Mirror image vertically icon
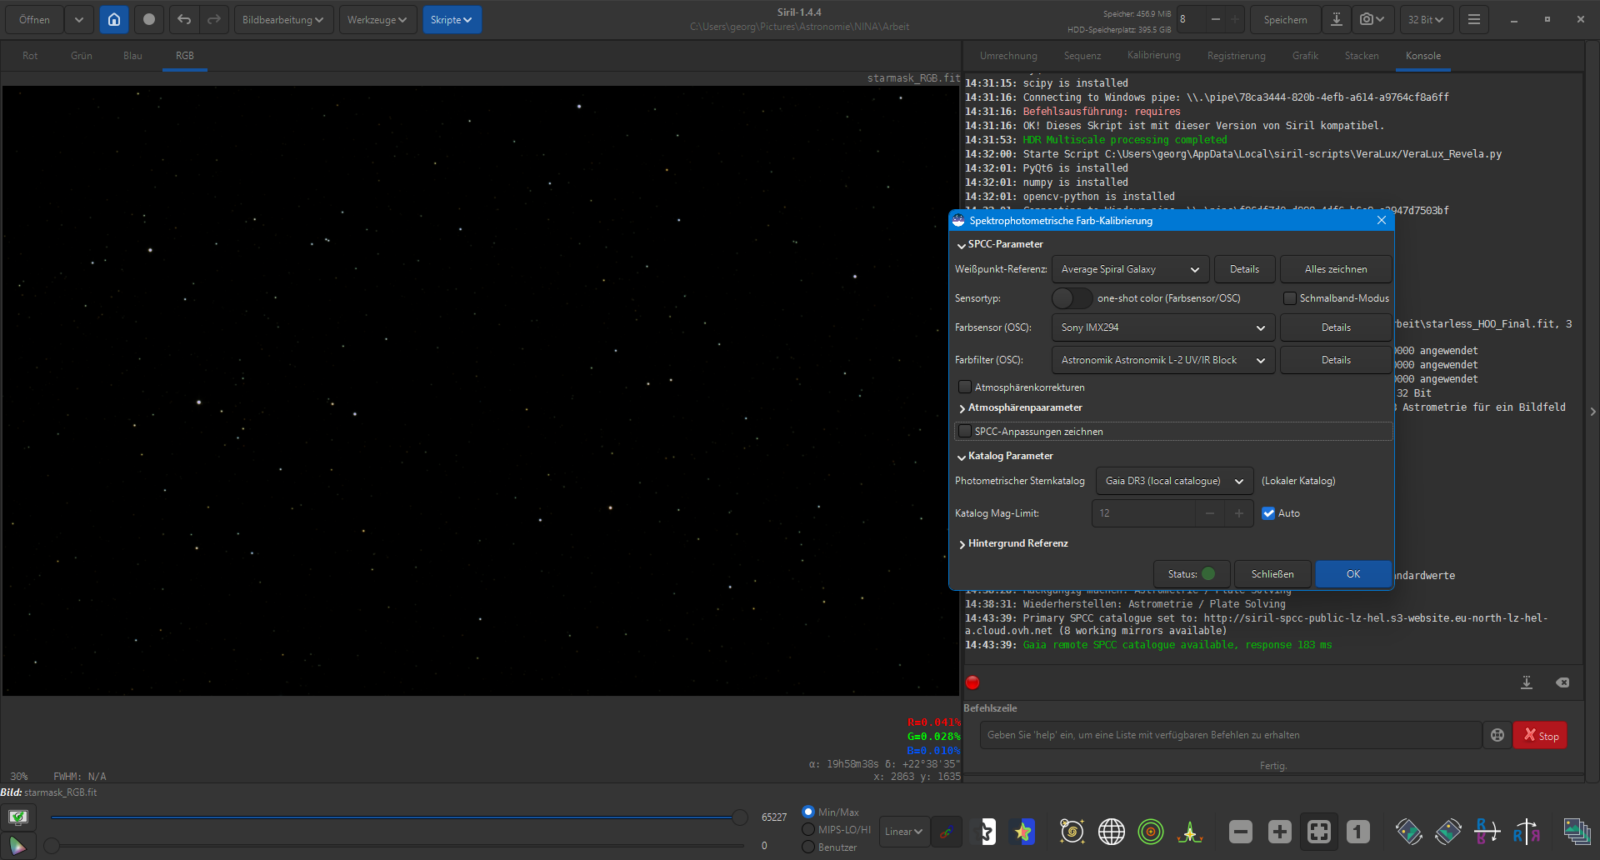1600x860 pixels. point(1487,832)
